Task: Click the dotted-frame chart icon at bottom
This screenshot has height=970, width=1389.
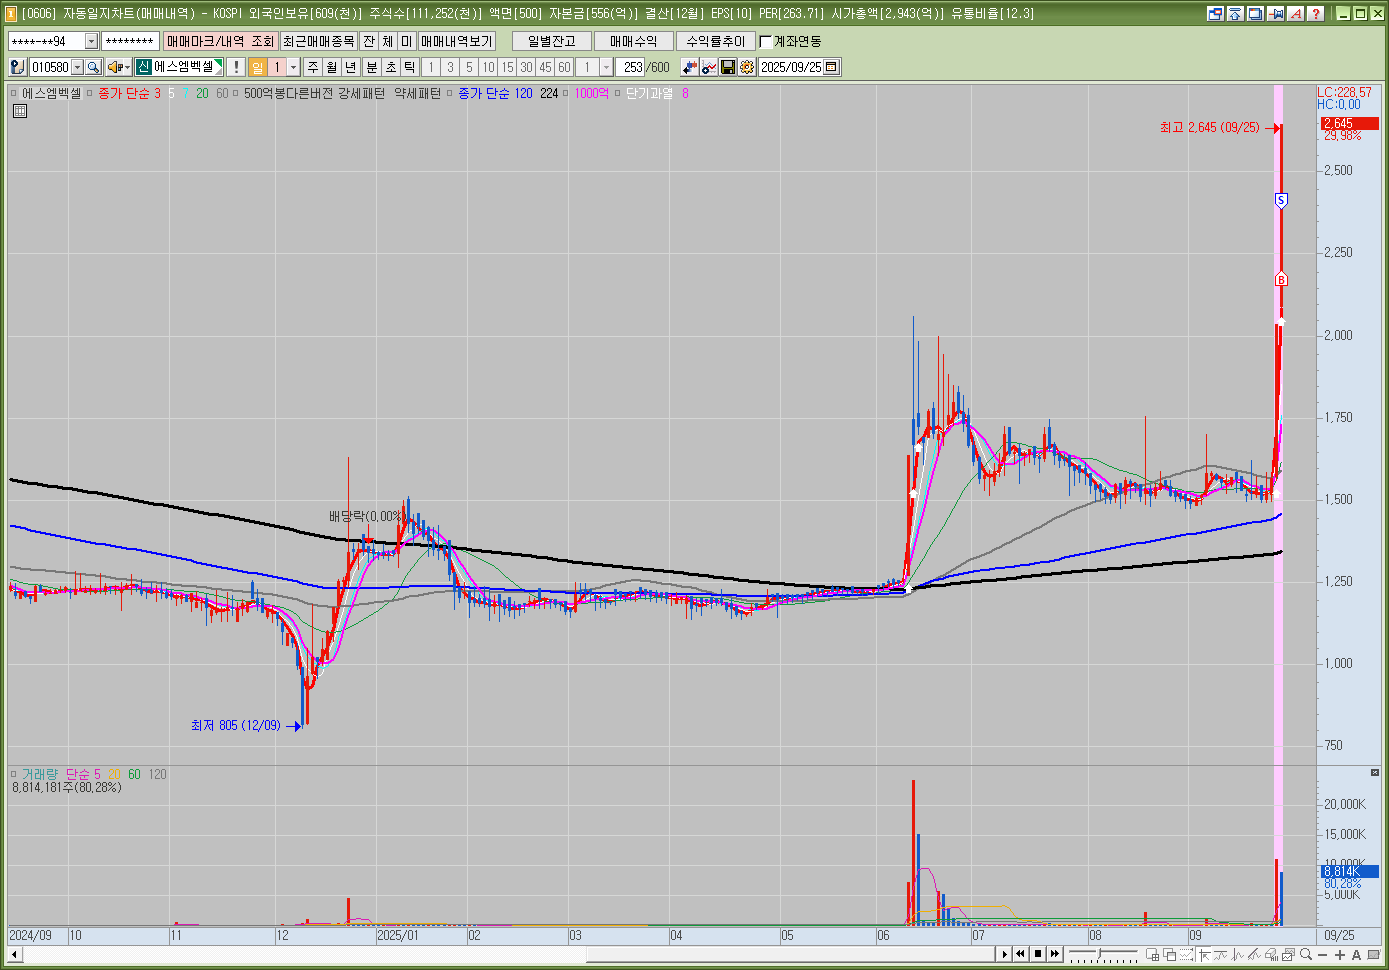Action: pyautogui.click(x=1186, y=954)
